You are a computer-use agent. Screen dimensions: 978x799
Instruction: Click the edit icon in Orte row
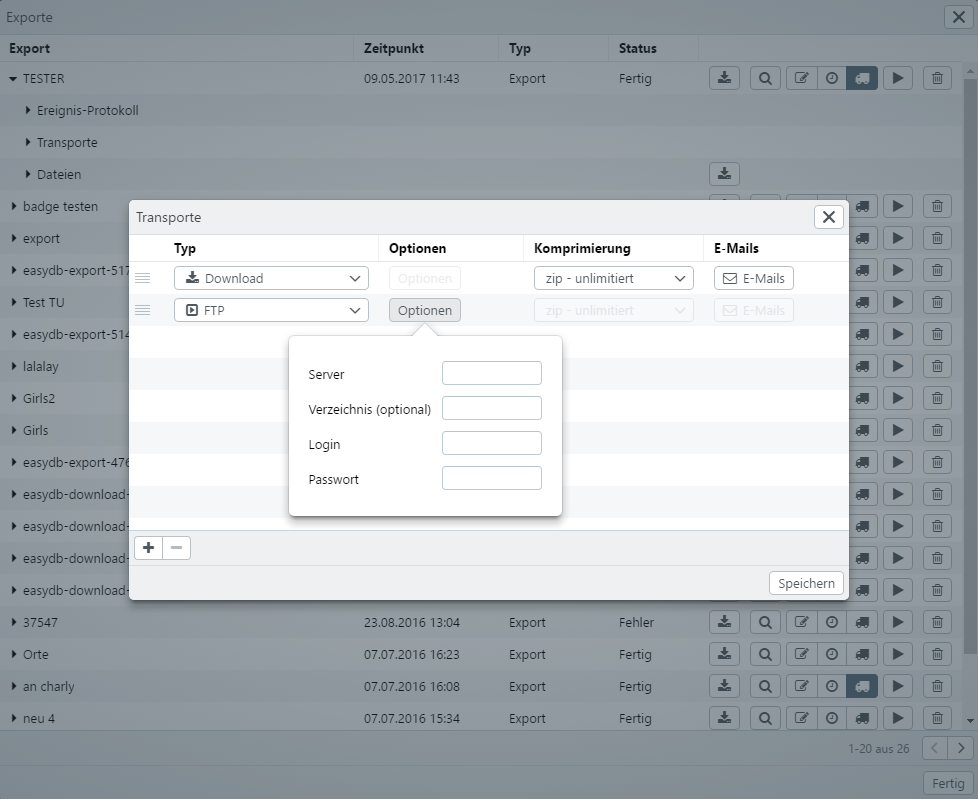click(801, 654)
